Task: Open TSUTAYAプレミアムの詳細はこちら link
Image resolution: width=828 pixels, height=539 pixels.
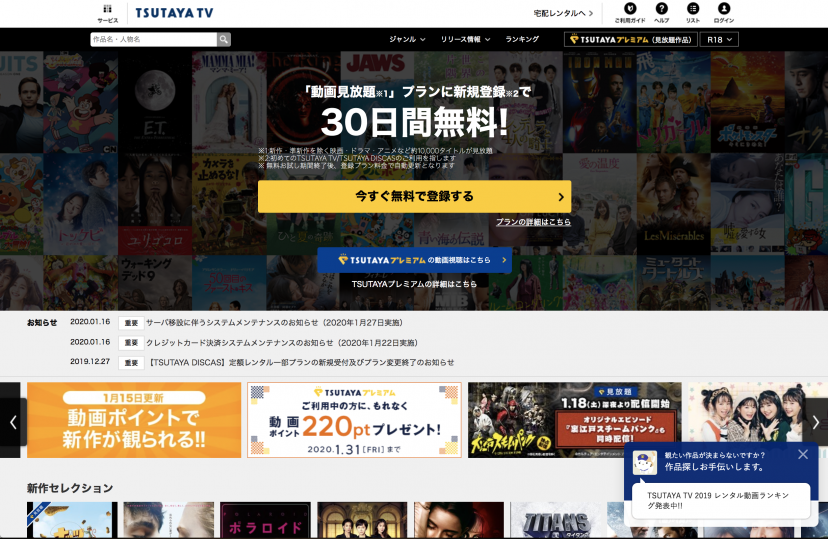Action: point(415,283)
